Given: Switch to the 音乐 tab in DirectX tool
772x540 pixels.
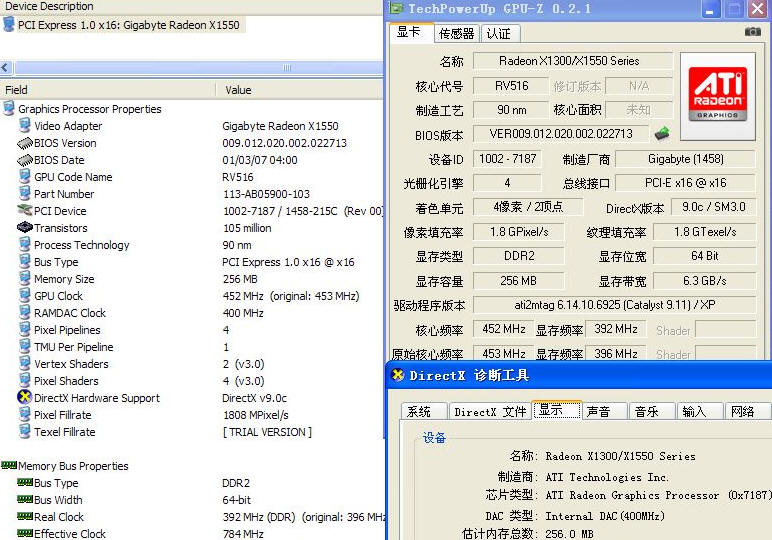Looking at the screenshot, I should tap(652, 412).
